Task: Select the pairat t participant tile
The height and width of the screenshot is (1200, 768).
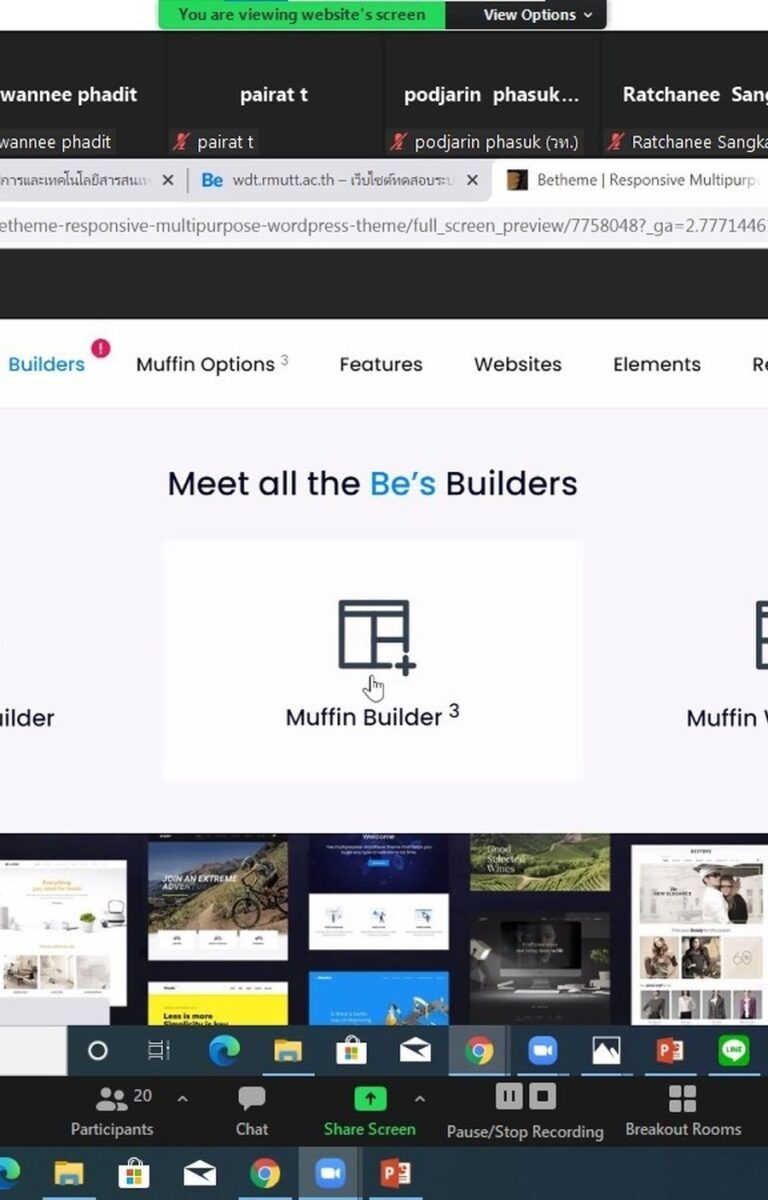Action: point(274,94)
